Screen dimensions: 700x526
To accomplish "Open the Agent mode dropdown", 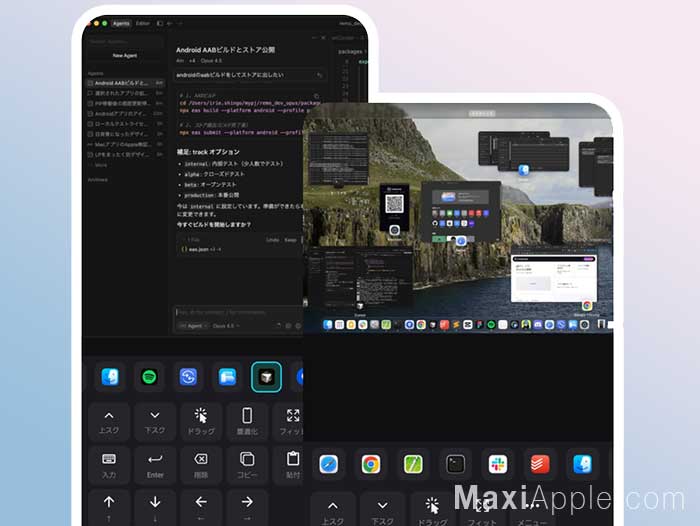I will (193, 326).
